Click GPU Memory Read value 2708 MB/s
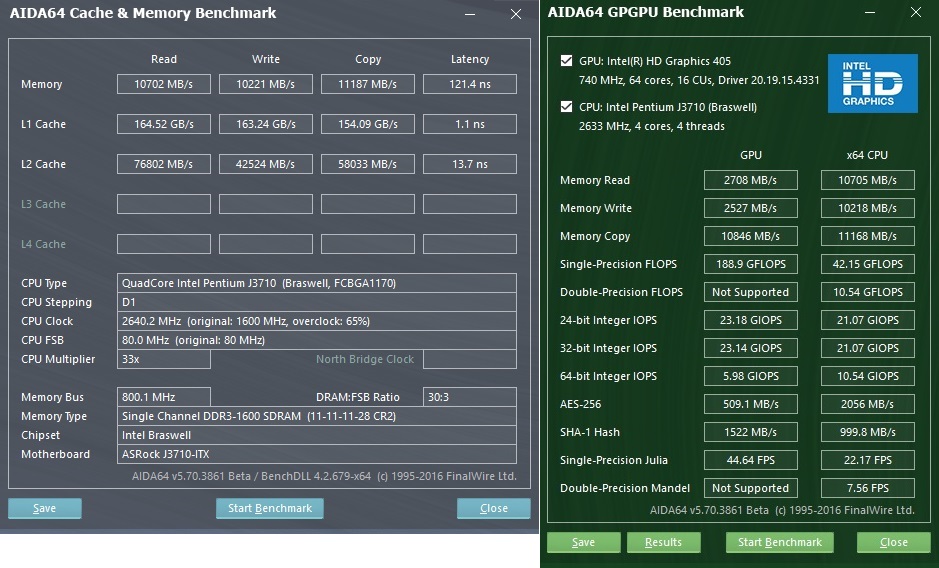Viewport: 939px width, 568px height. (x=750, y=180)
